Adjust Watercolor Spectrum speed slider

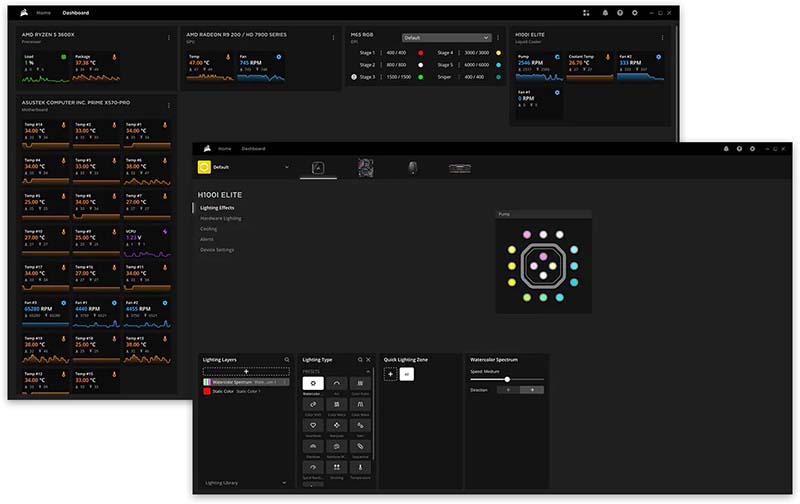tap(507, 380)
